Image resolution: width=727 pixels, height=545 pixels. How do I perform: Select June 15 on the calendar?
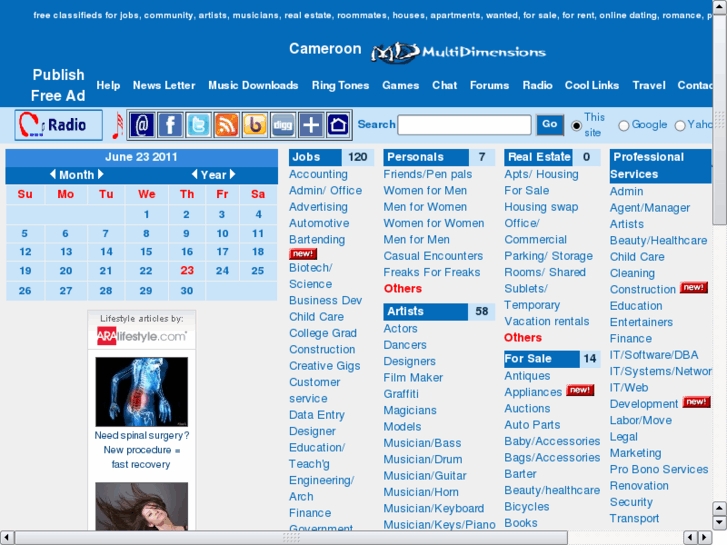pos(146,251)
